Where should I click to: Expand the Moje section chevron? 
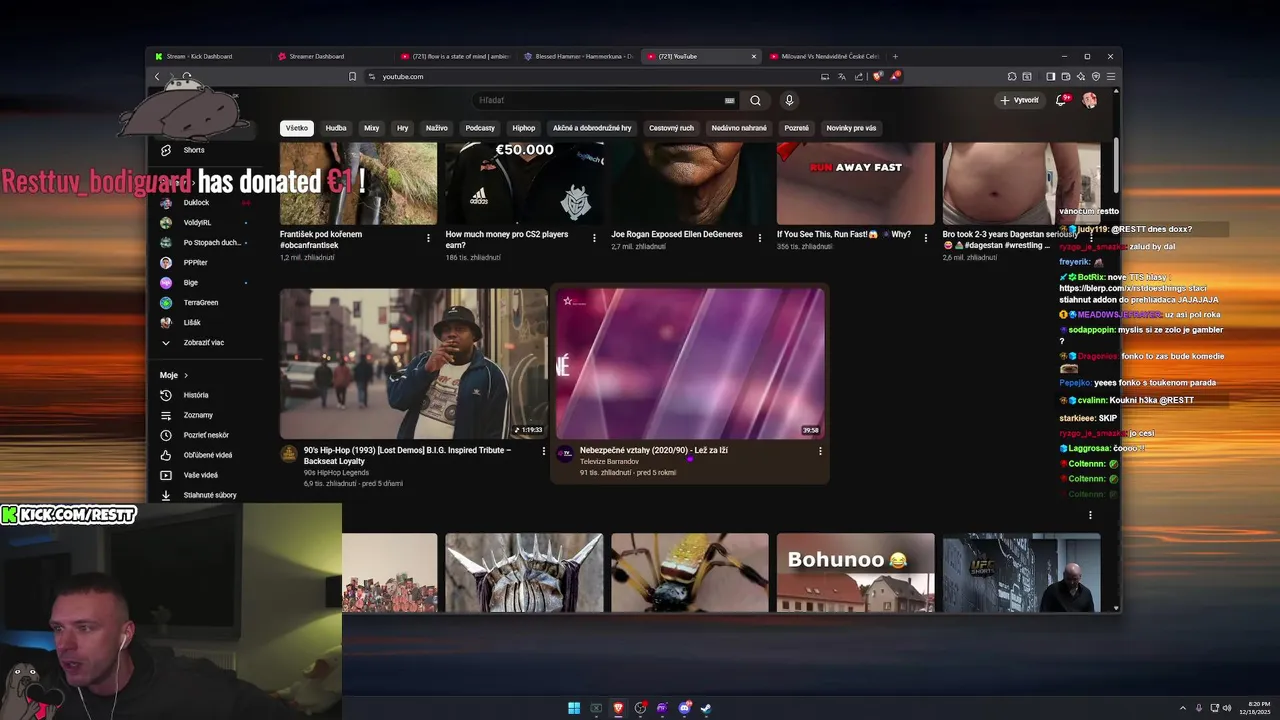pos(186,375)
